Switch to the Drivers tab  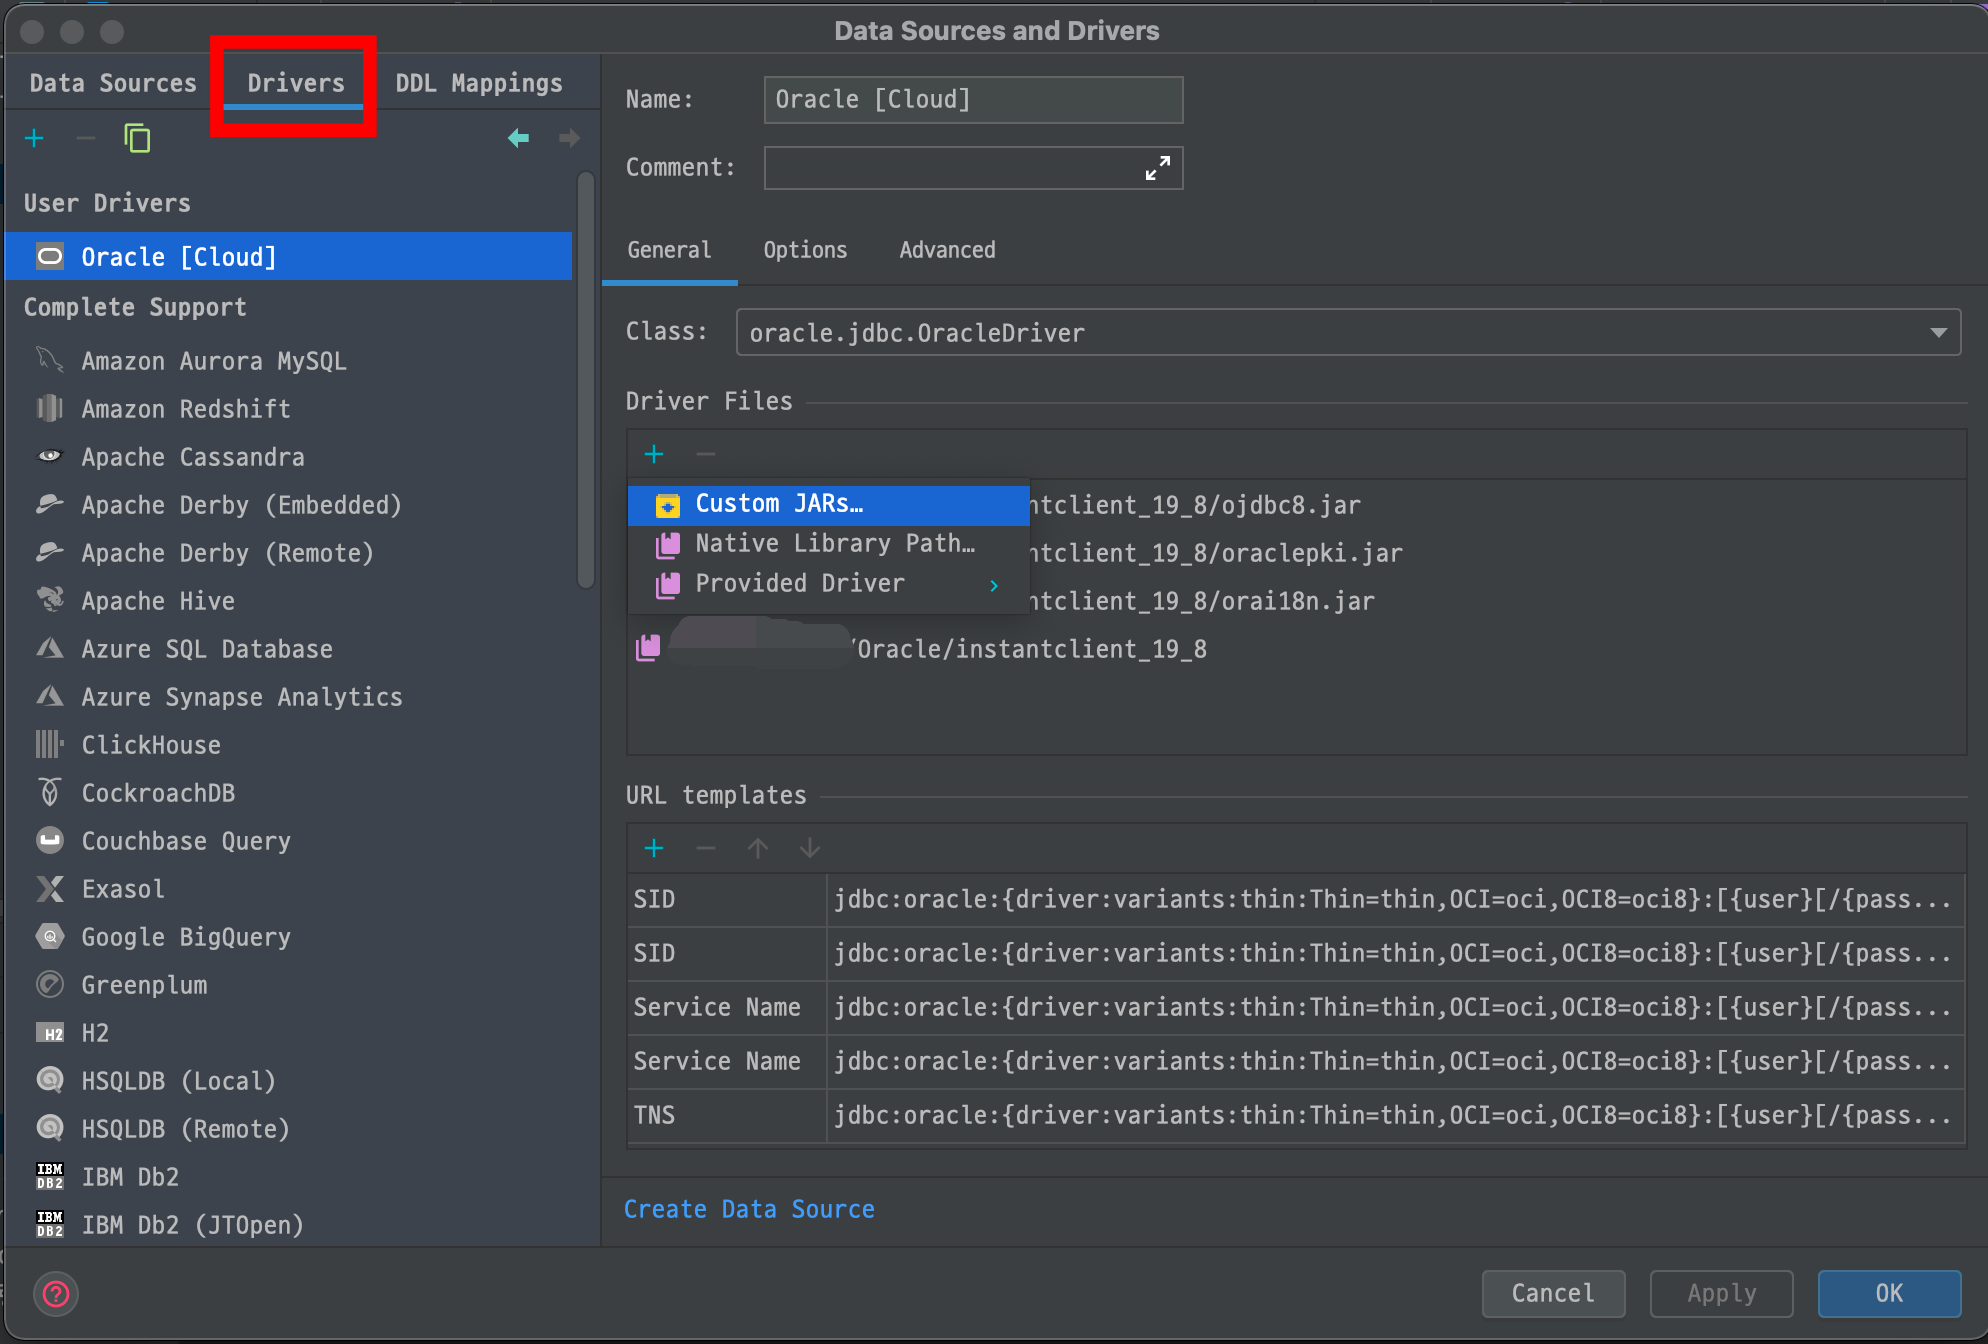(x=296, y=83)
